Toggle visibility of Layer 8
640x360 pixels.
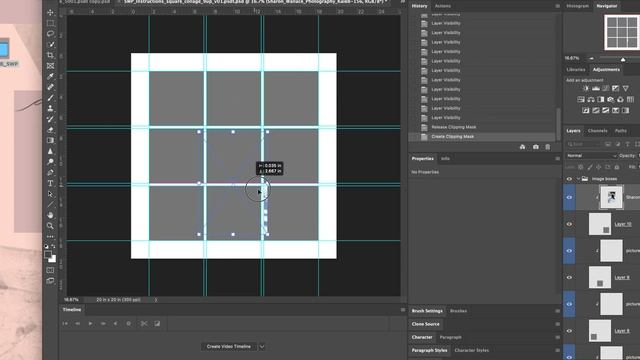tap(569, 331)
